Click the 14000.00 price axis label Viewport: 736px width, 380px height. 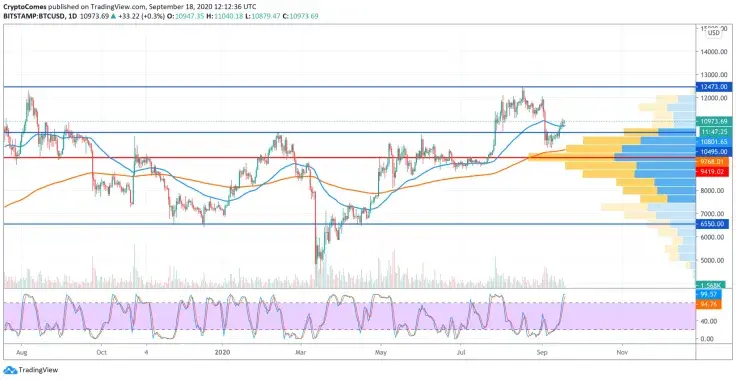713,52
